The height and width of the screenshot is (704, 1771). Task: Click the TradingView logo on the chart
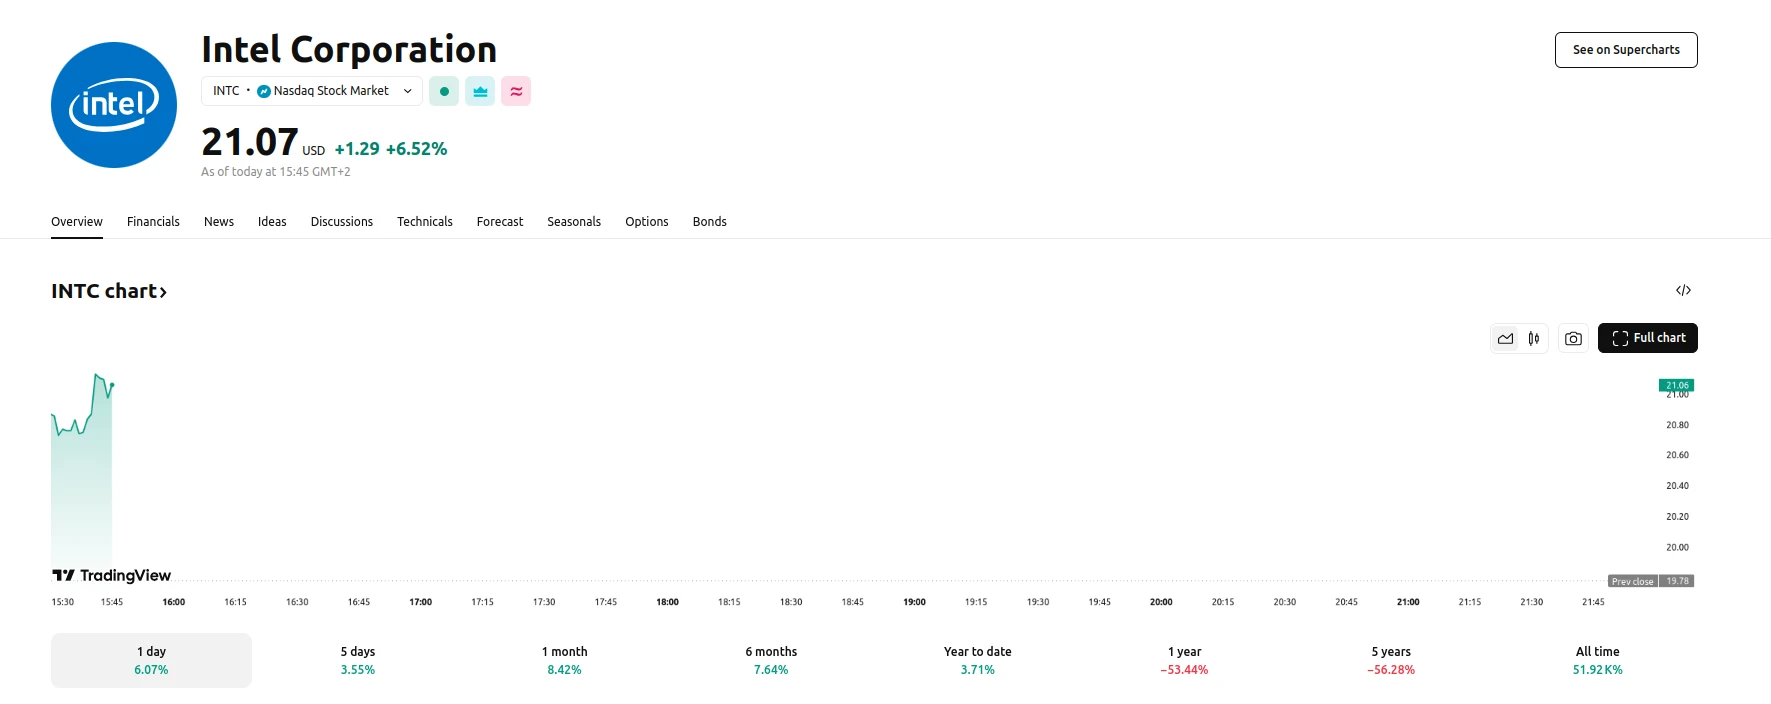(x=112, y=575)
